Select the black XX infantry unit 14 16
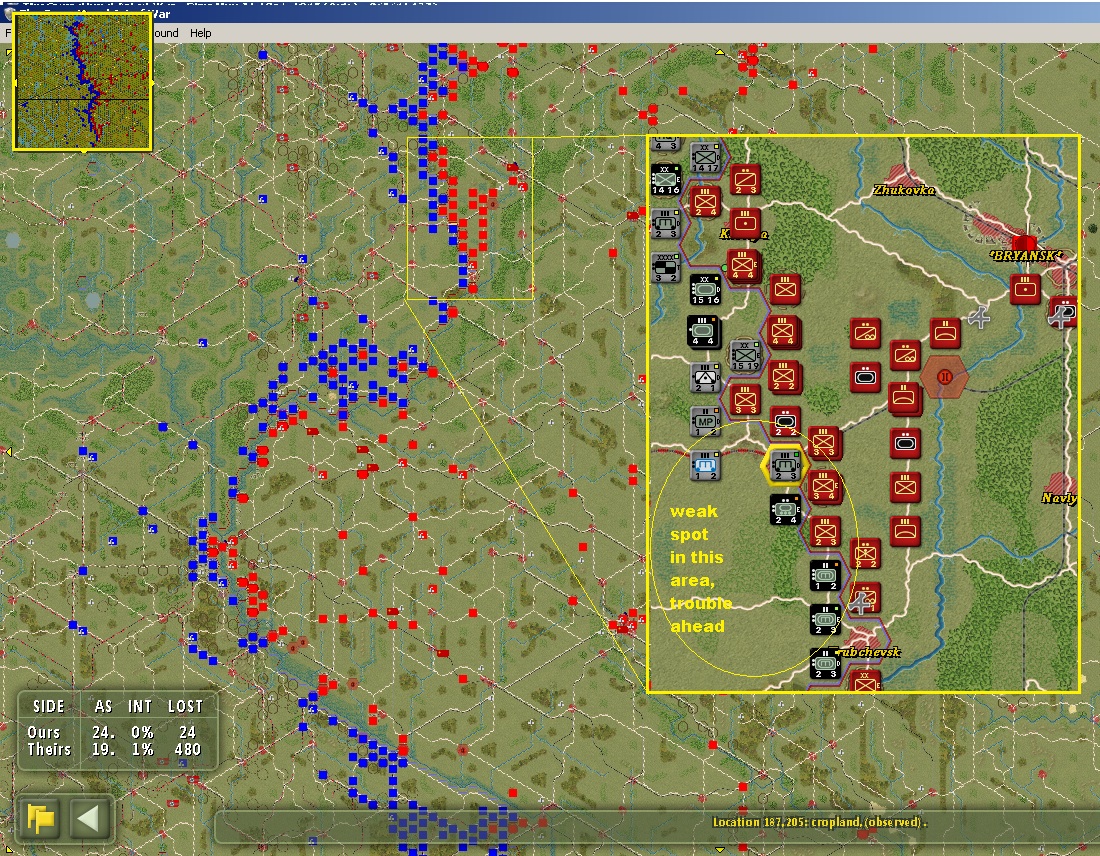This screenshot has width=1100, height=856. coord(666,180)
